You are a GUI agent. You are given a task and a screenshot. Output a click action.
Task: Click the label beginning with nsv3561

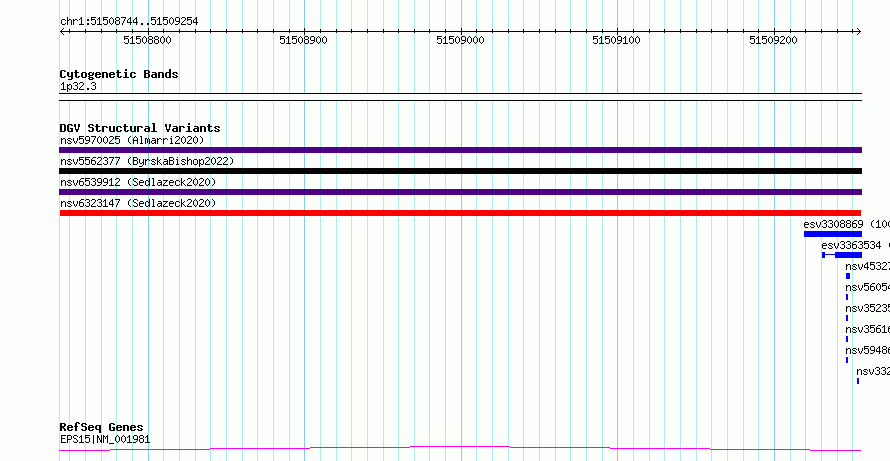(x=867, y=329)
